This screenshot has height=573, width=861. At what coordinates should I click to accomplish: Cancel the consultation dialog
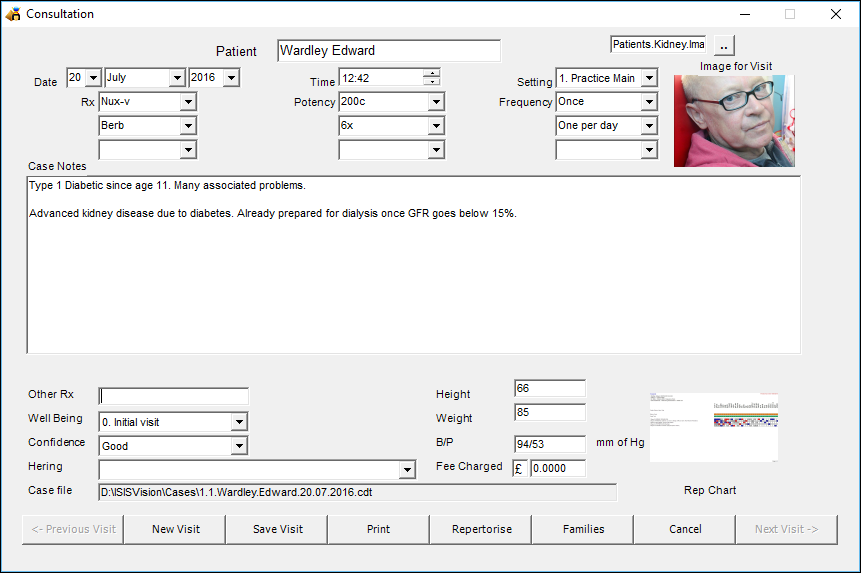pos(685,529)
